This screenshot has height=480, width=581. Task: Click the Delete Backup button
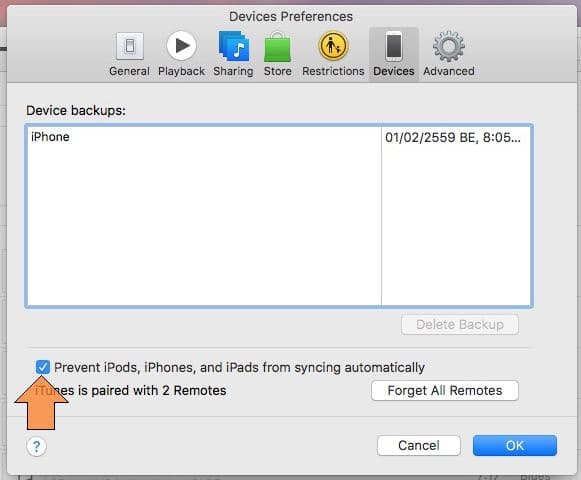pos(460,325)
